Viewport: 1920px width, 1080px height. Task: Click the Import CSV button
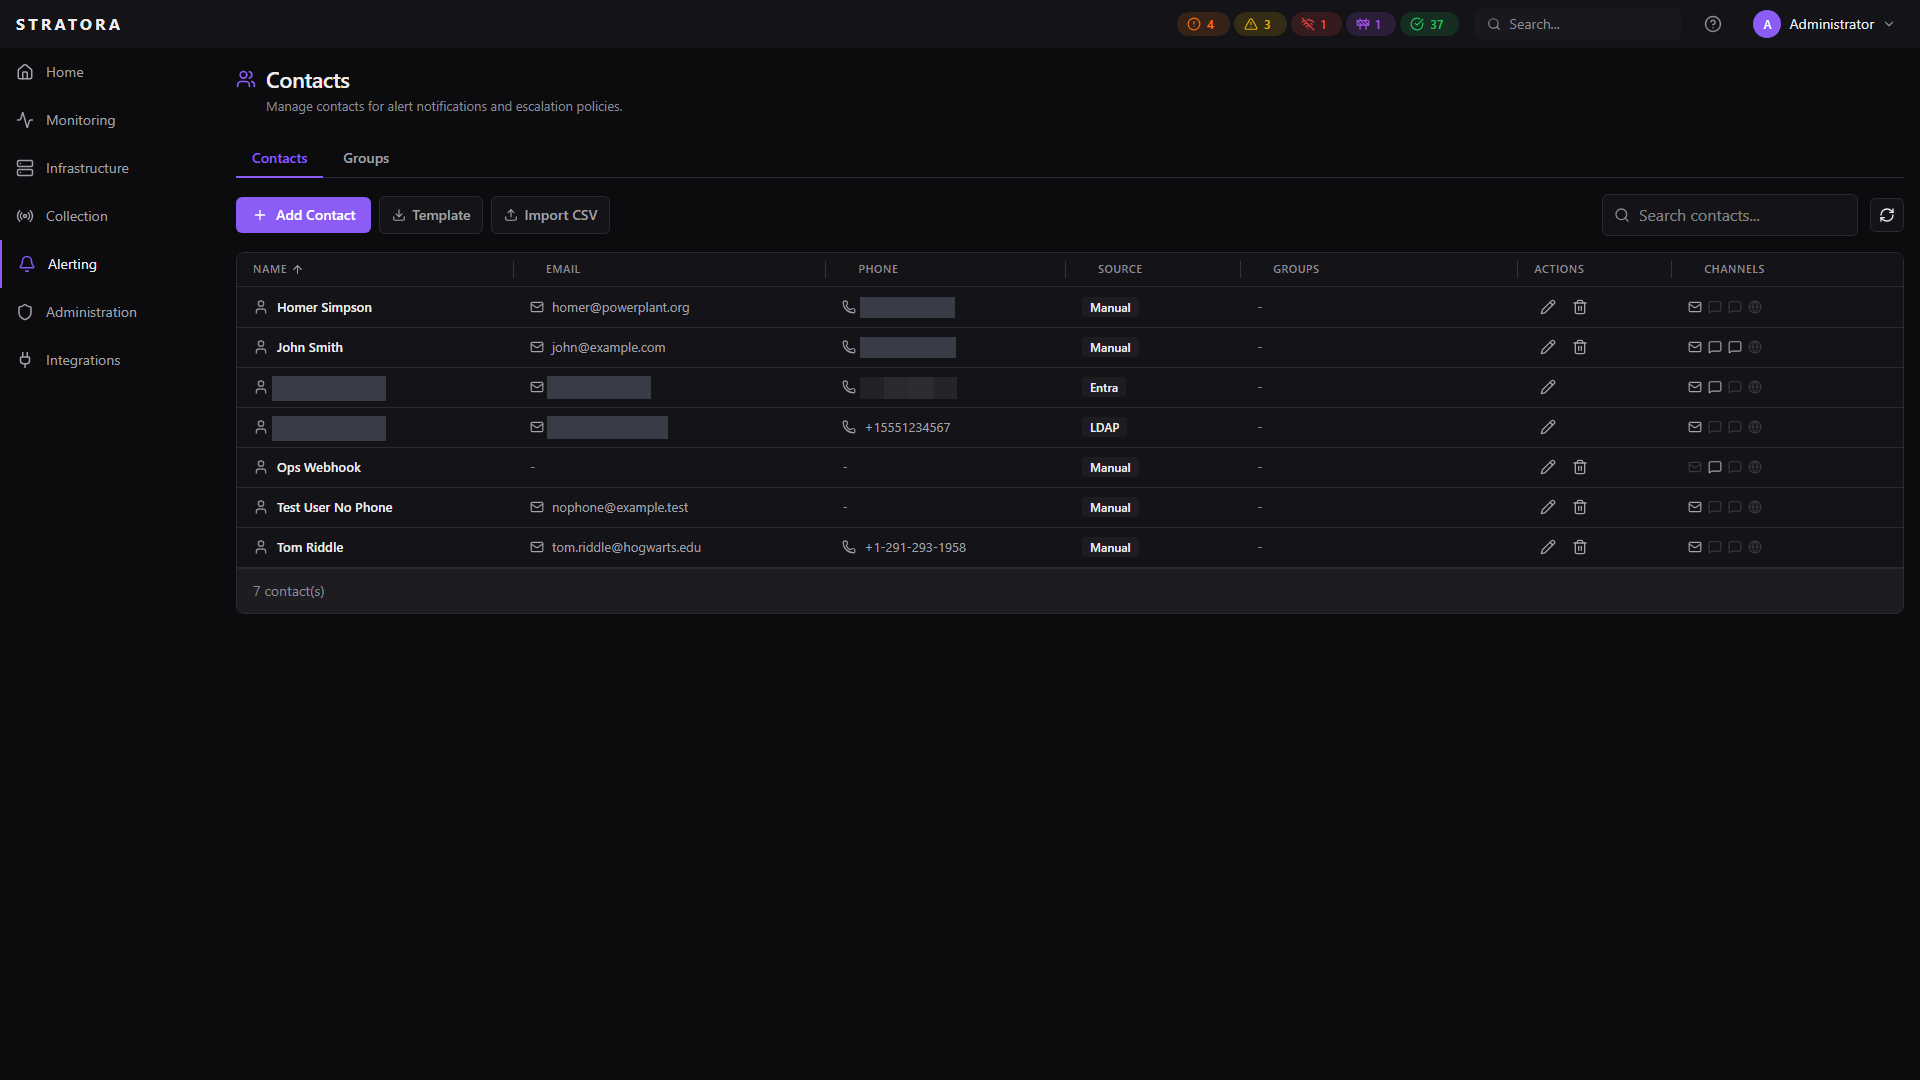550,215
